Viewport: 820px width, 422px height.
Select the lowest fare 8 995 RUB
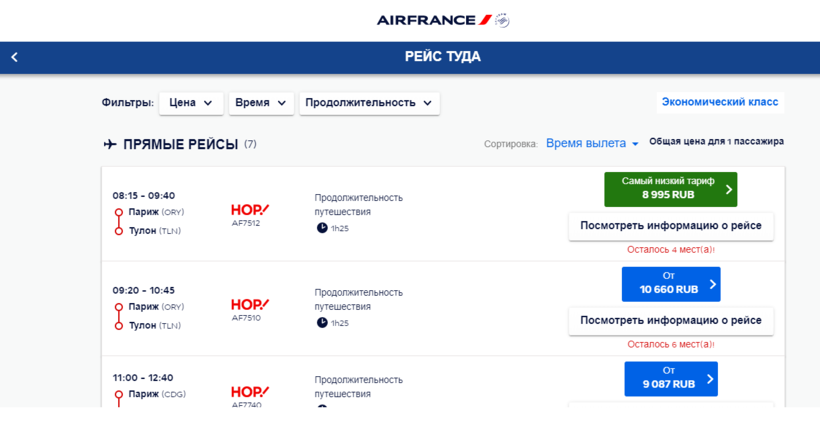pos(670,189)
